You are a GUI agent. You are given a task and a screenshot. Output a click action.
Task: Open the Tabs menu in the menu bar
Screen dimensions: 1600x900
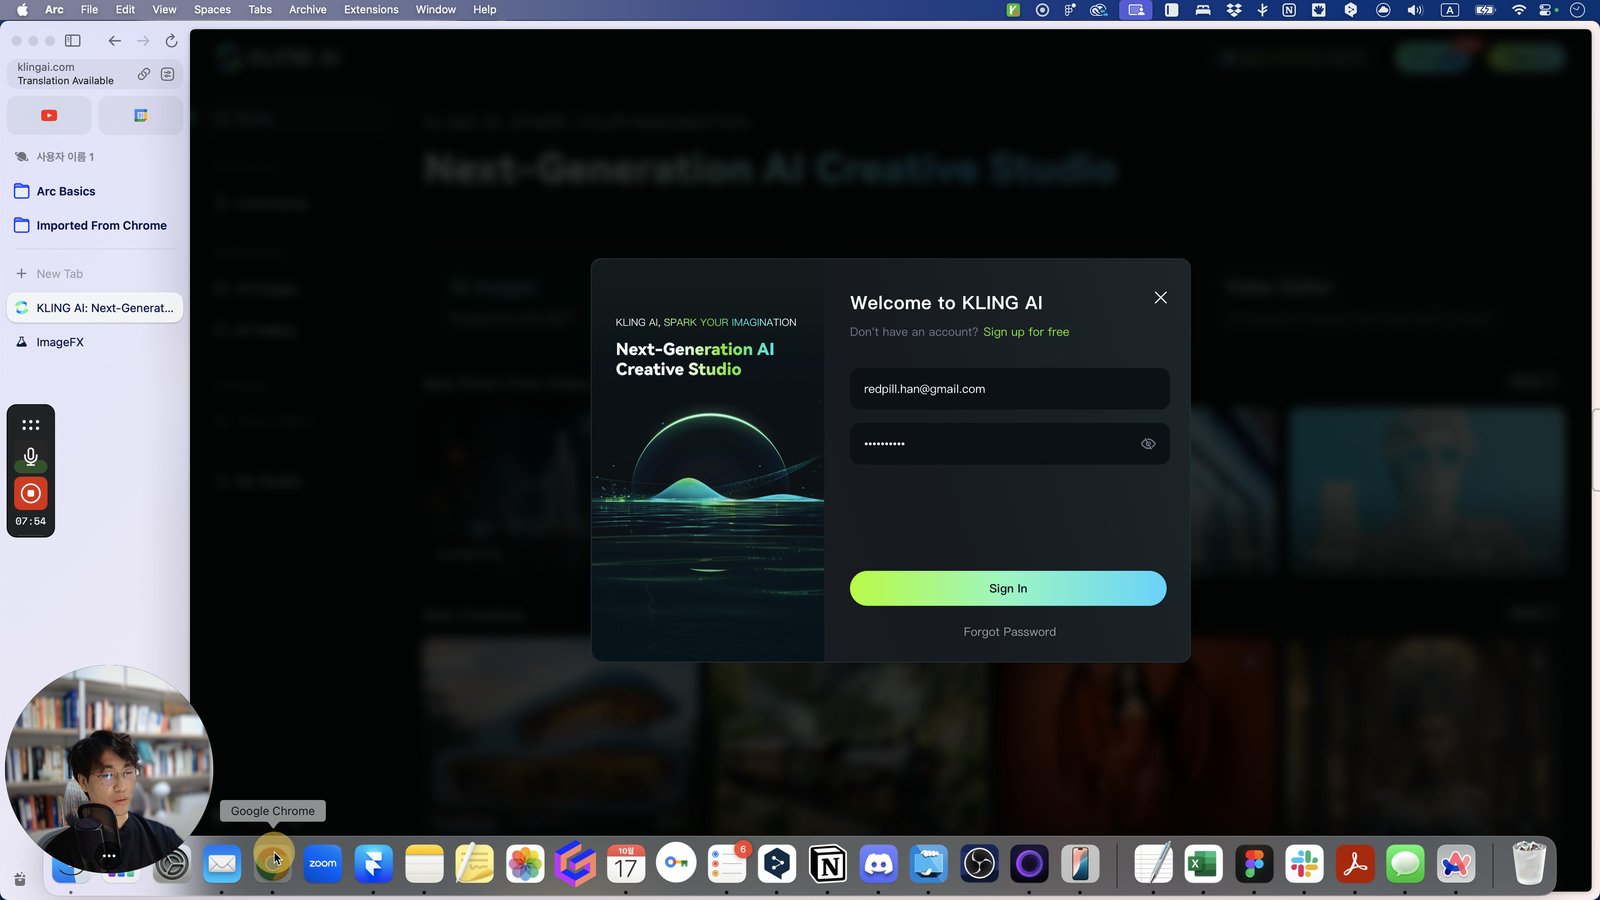tap(260, 10)
